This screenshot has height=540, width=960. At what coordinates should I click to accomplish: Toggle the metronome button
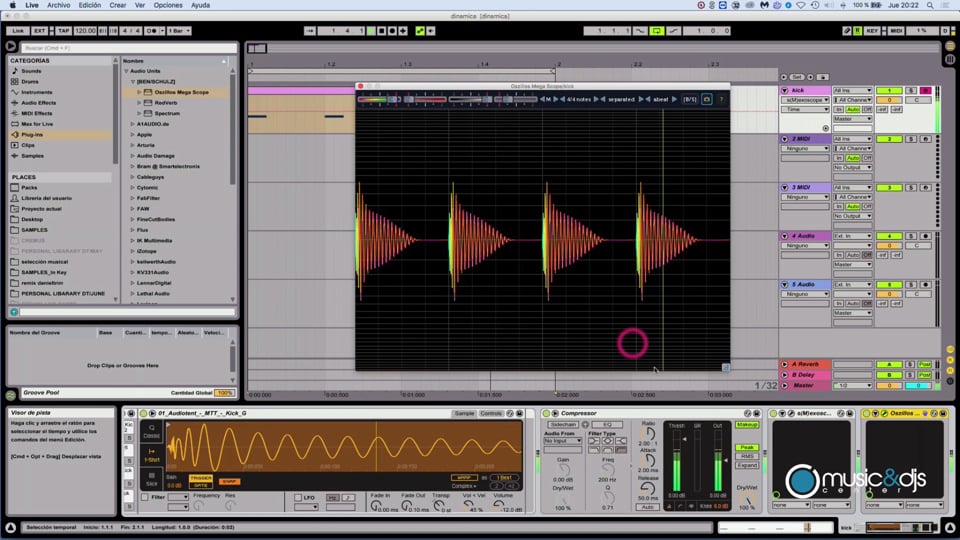tap(152, 31)
